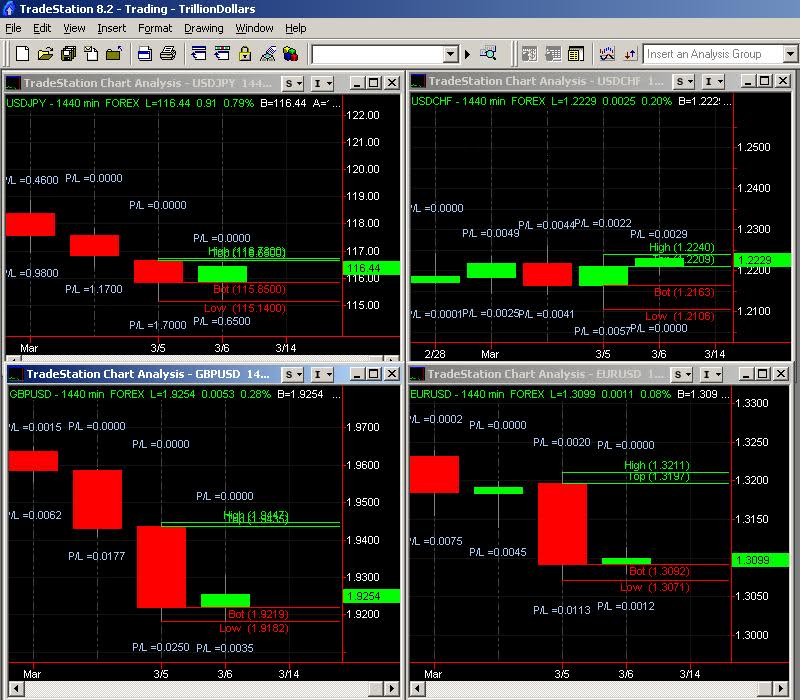Screen dimensions: 800x700
Task: Click the second window-arrange icon beside padlock
Action: (x=222, y=53)
